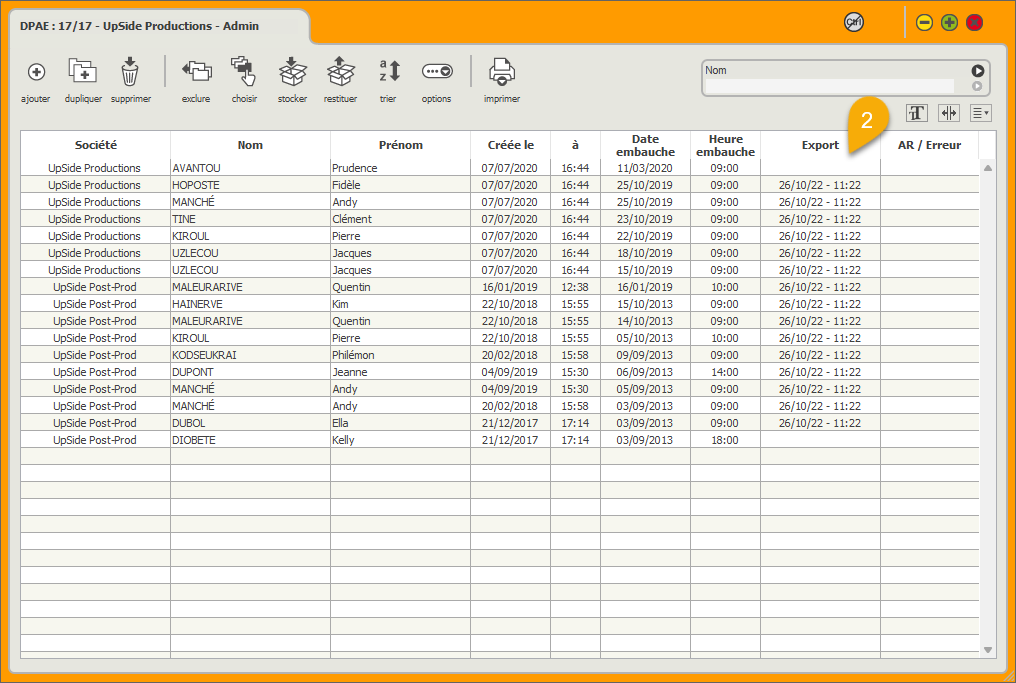Select the HOPOSTE name cell
This screenshot has width=1016, height=683.
(x=250, y=185)
